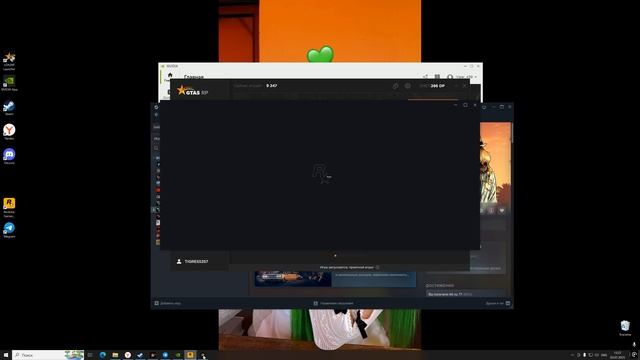This screenshot has height=360, width=640.
Task: Open the GTA5 RP launcher desktop shortcut
Action: point(9,61)
